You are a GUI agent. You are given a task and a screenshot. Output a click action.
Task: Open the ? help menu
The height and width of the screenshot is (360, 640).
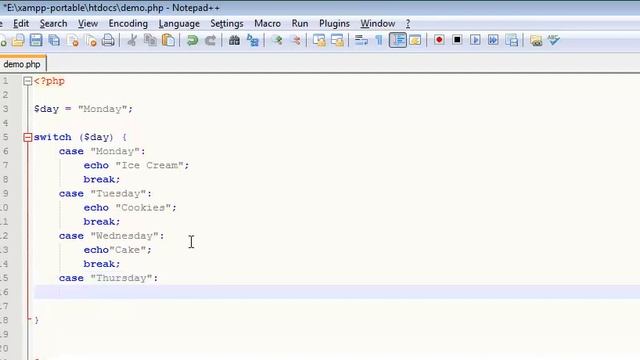point(407,23)
